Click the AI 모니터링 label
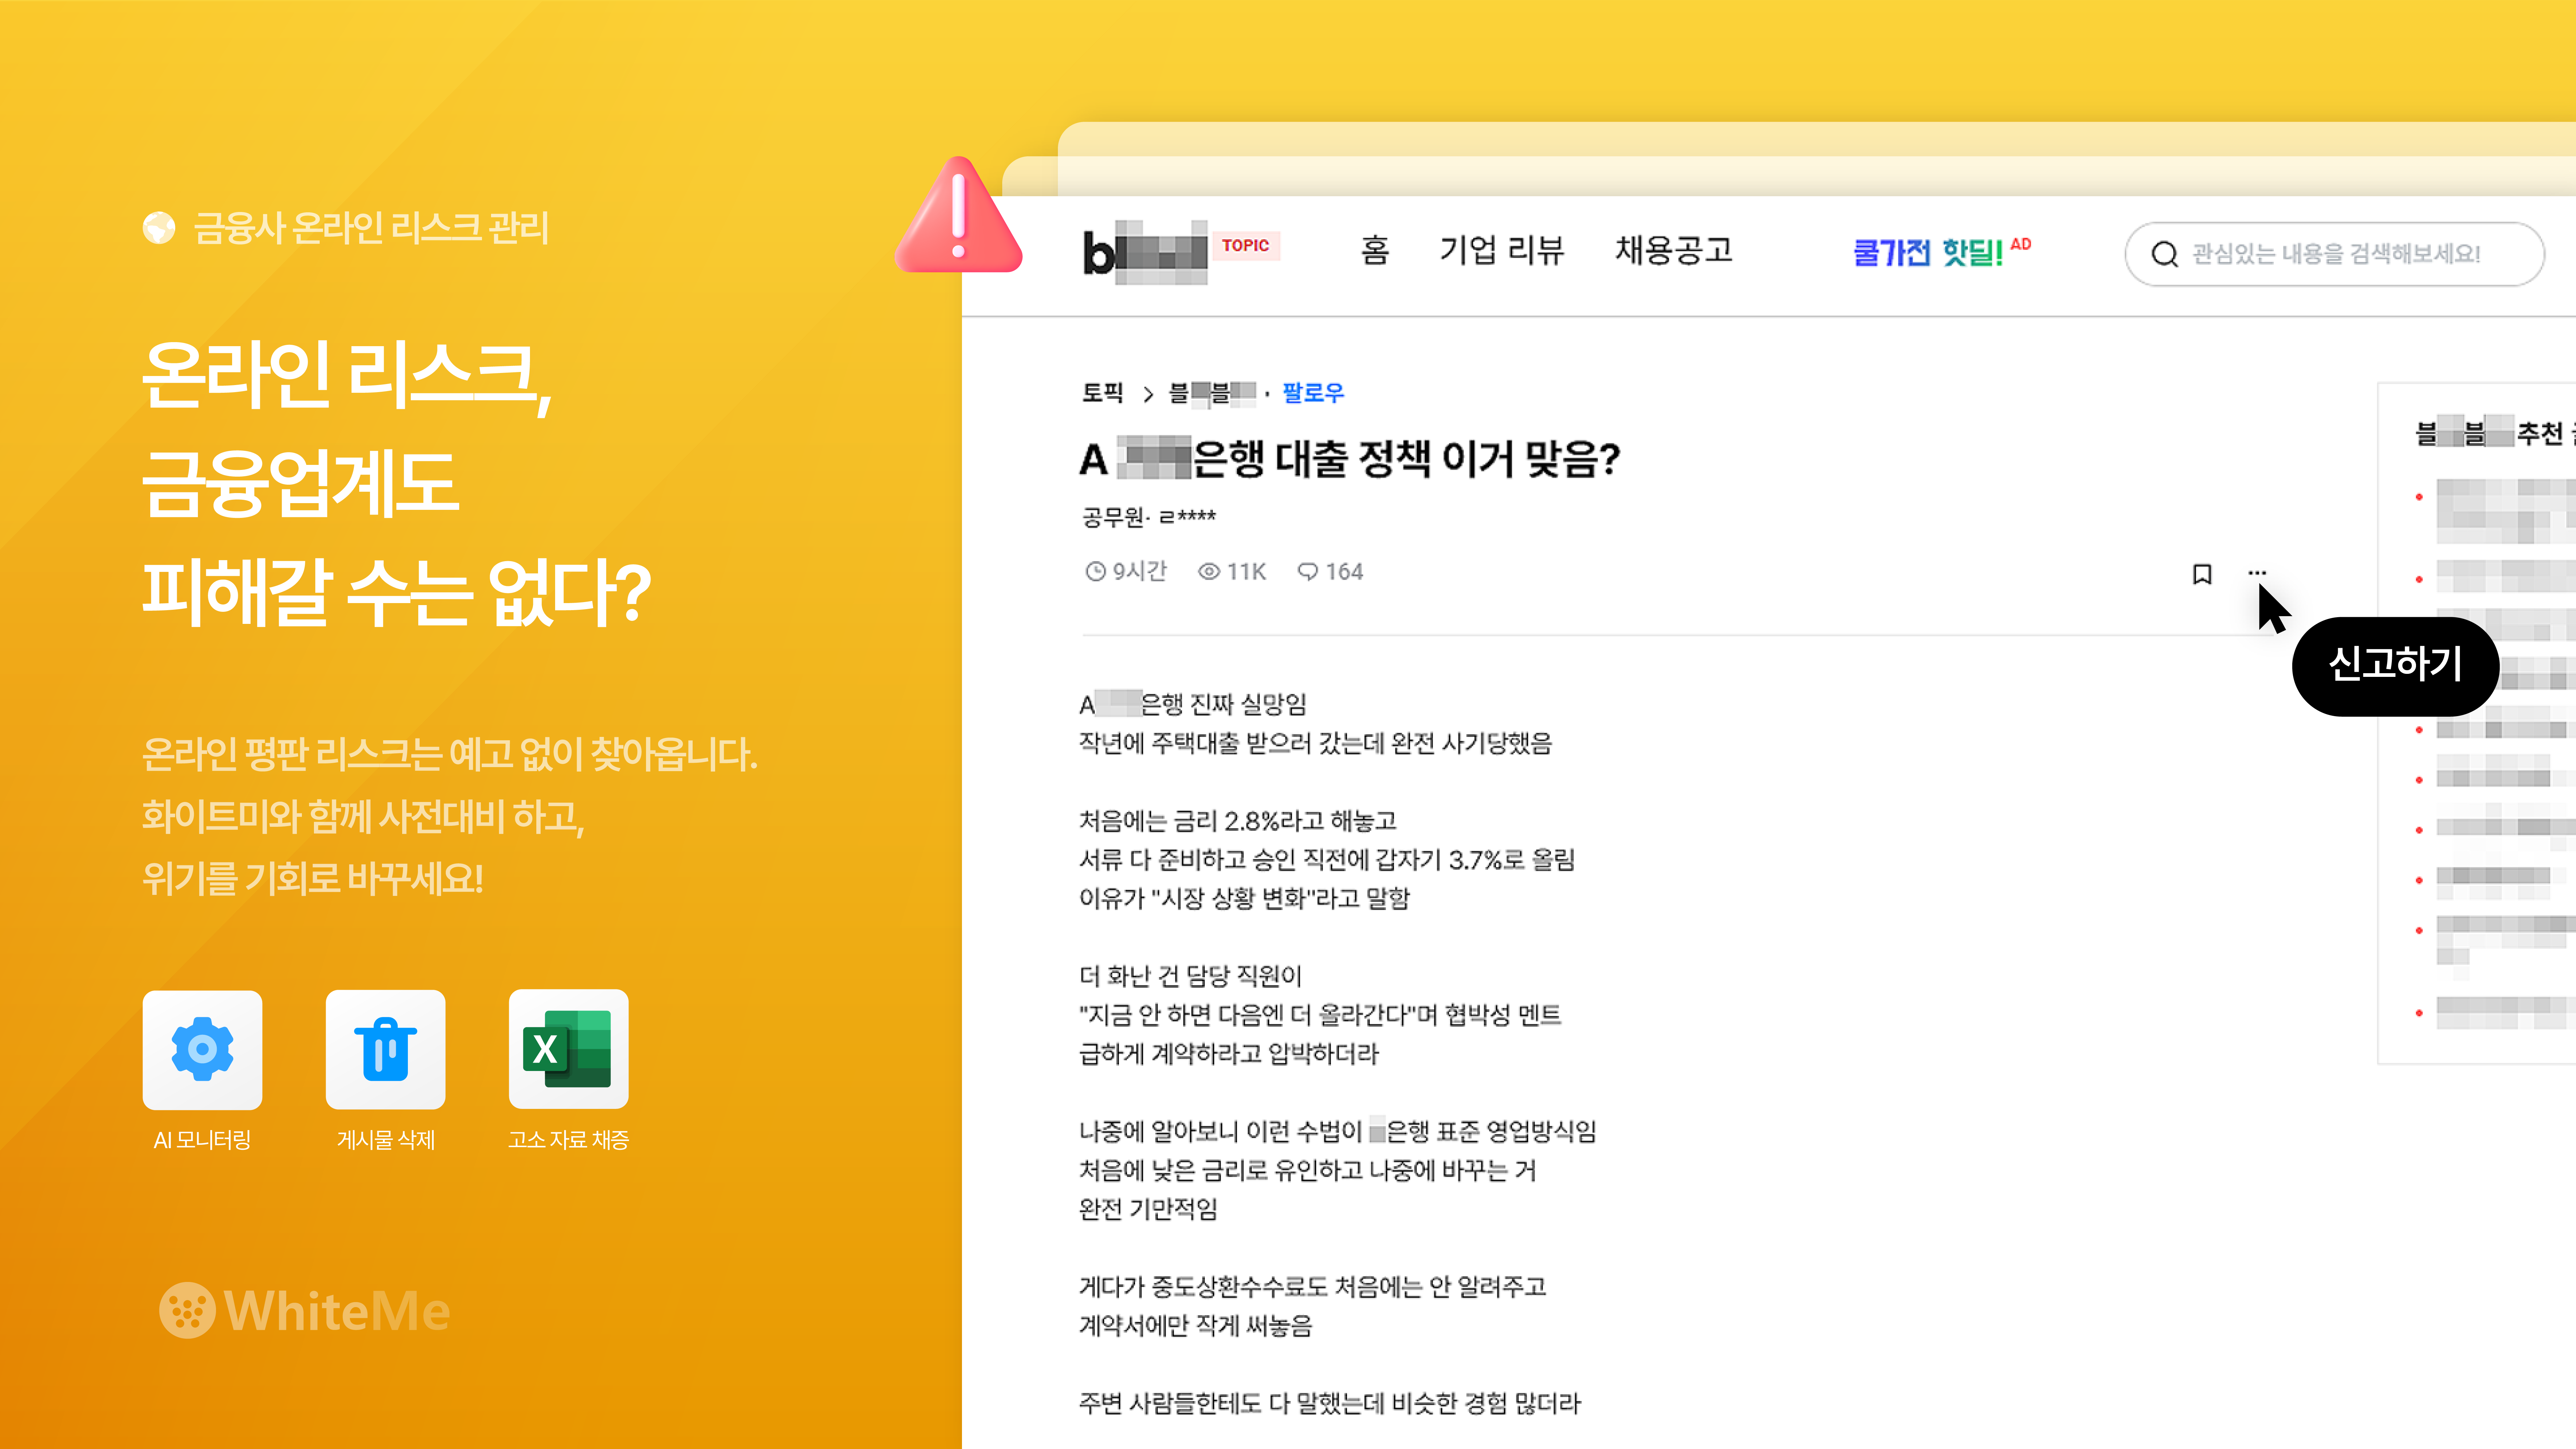 pos(202,1140)
